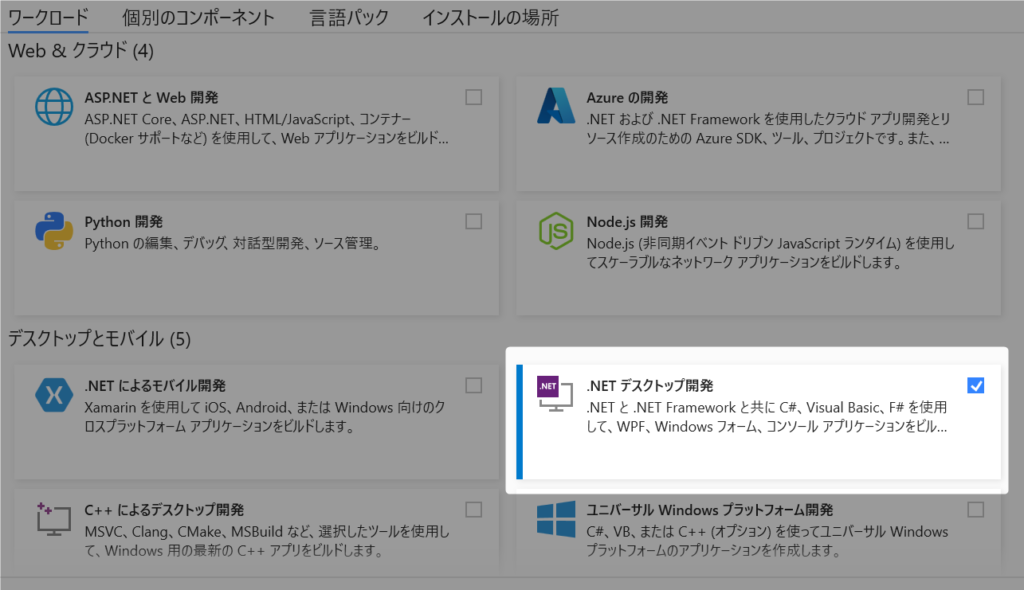The width and height of the screenshot is (1024, 590).
Task: Click the Web & クラウド (4) heading
Action: (81, 51)
